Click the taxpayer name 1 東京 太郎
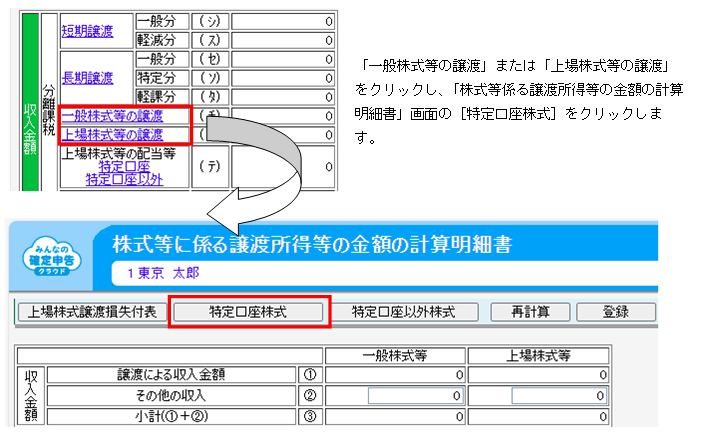The height and width of the screenshot is (438, 719). pyautogui.click(x=163, y=273)
